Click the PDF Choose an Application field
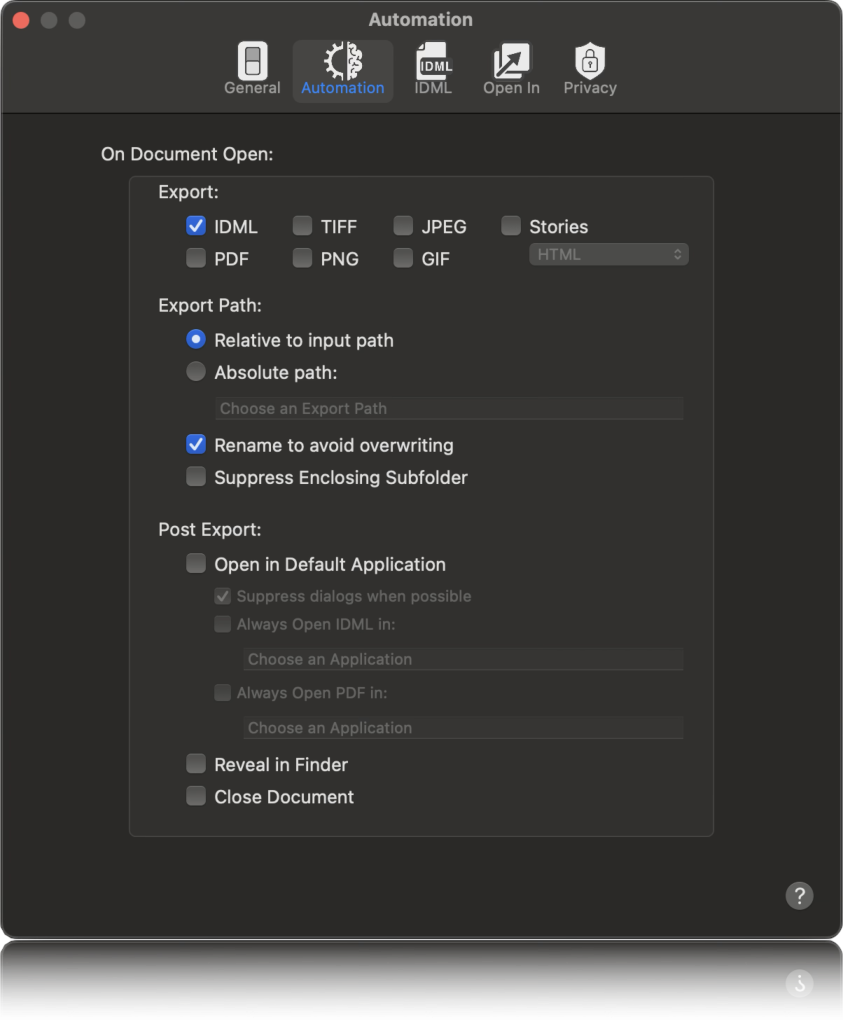This screenshot has height=1024, width=843. coord(464,728)
